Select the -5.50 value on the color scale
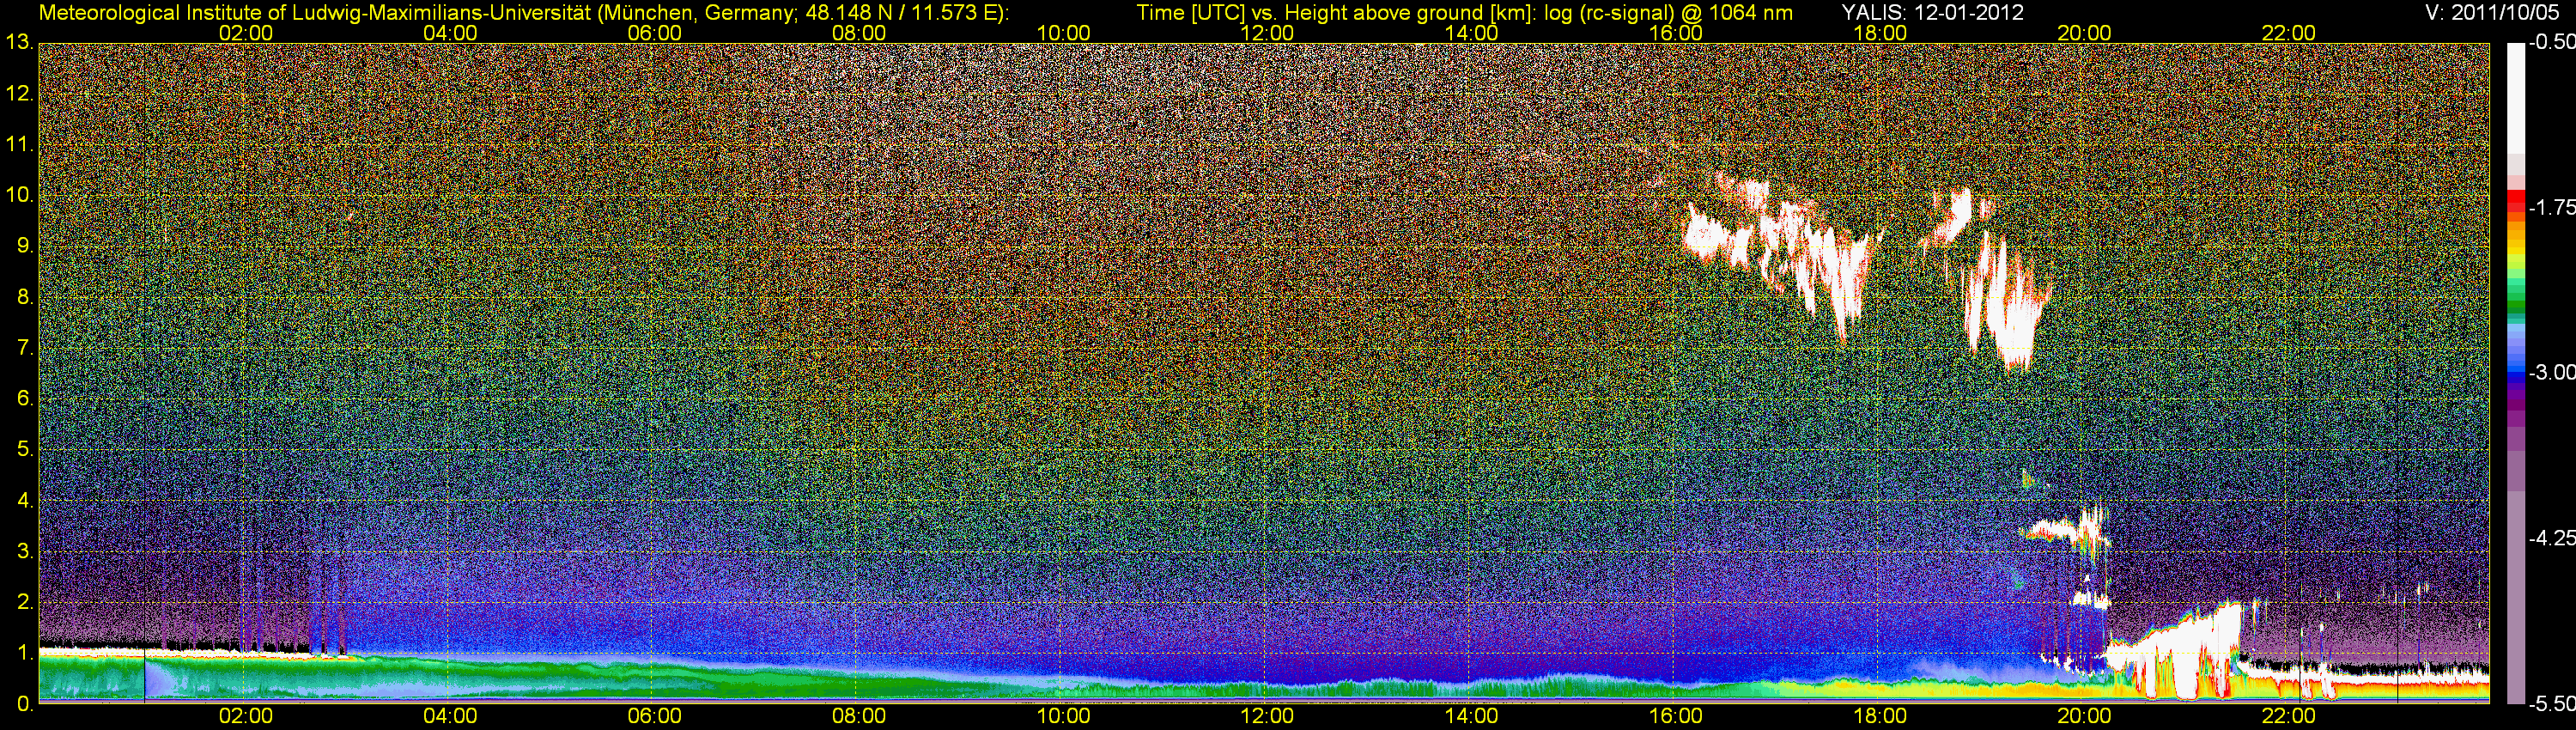Screen dimensions: 2576x730 pyautogui.click(x=2551, y=704)
